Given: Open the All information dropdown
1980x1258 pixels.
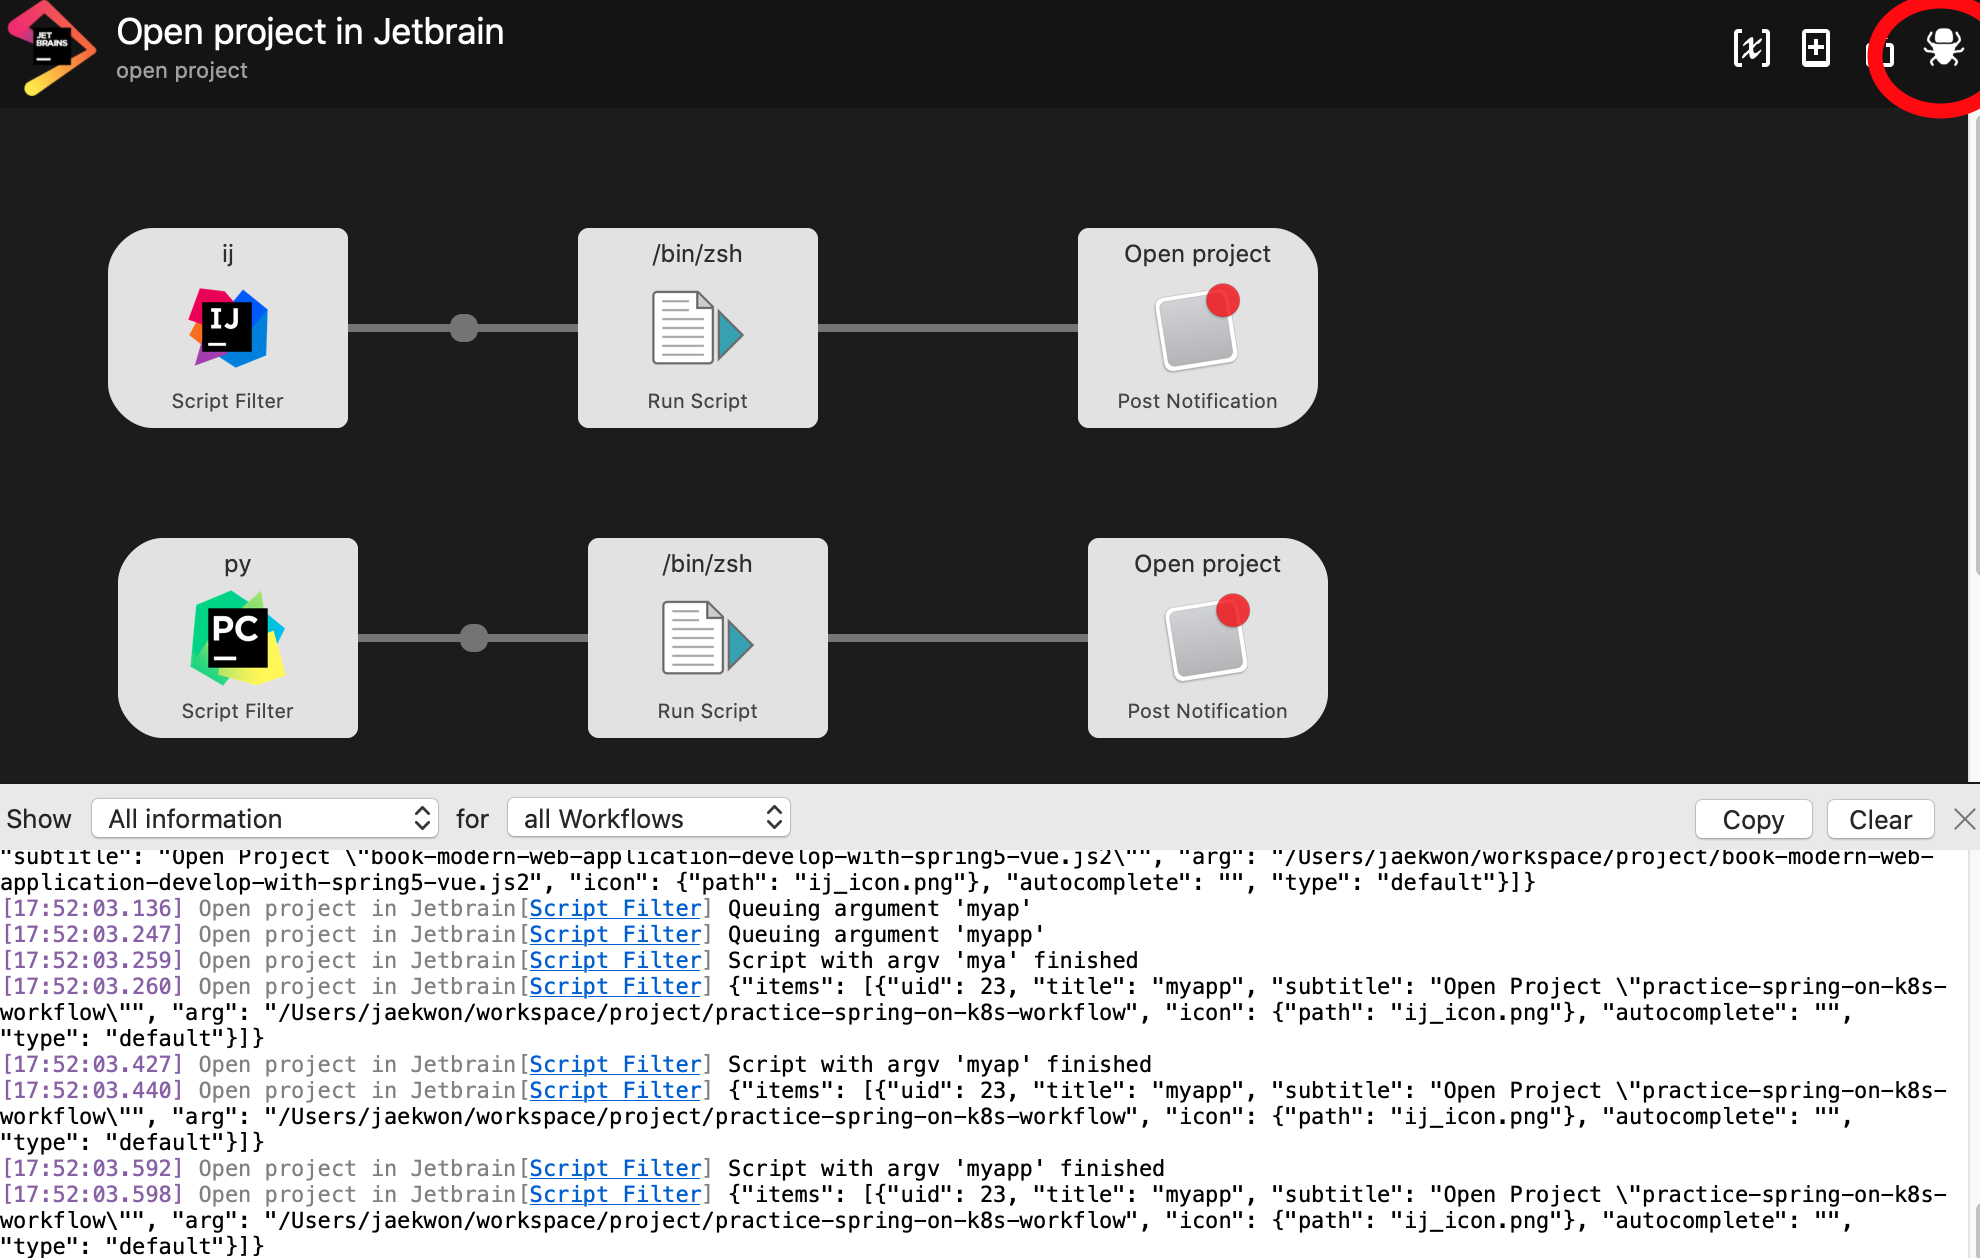Looking at the screenshot, I should tap(265, 819).
